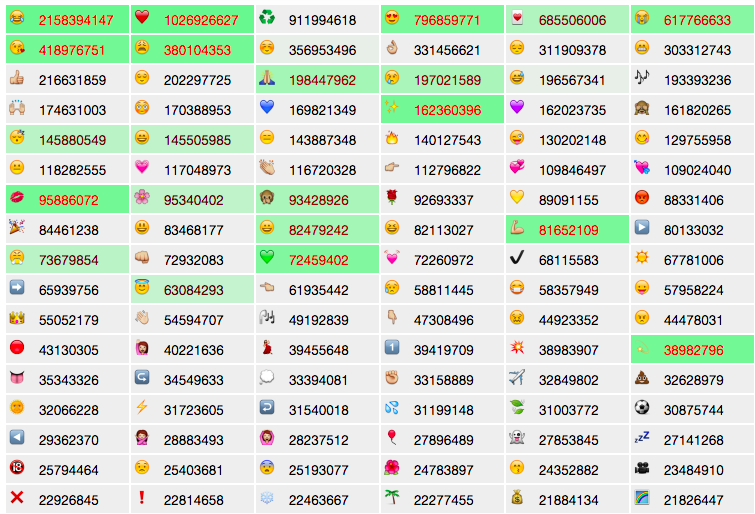
Task: Click the airplane emoji beside 32849802
Action: (517, 378)
